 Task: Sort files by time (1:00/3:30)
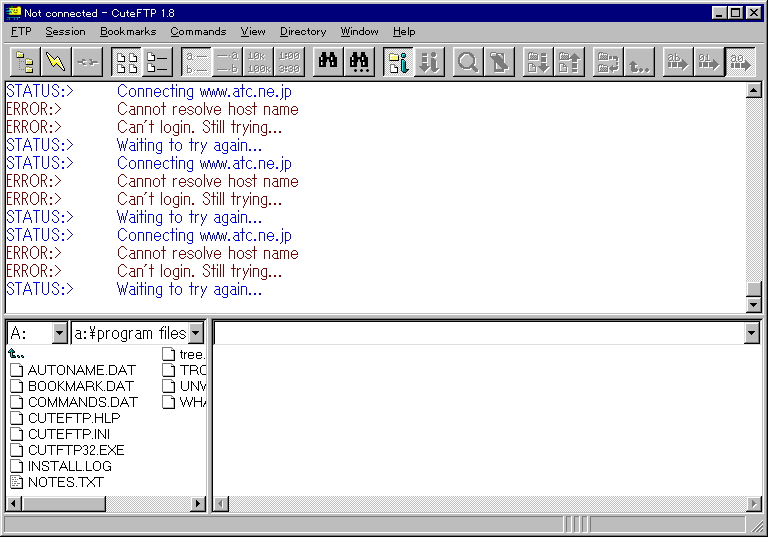pos(289,62)
